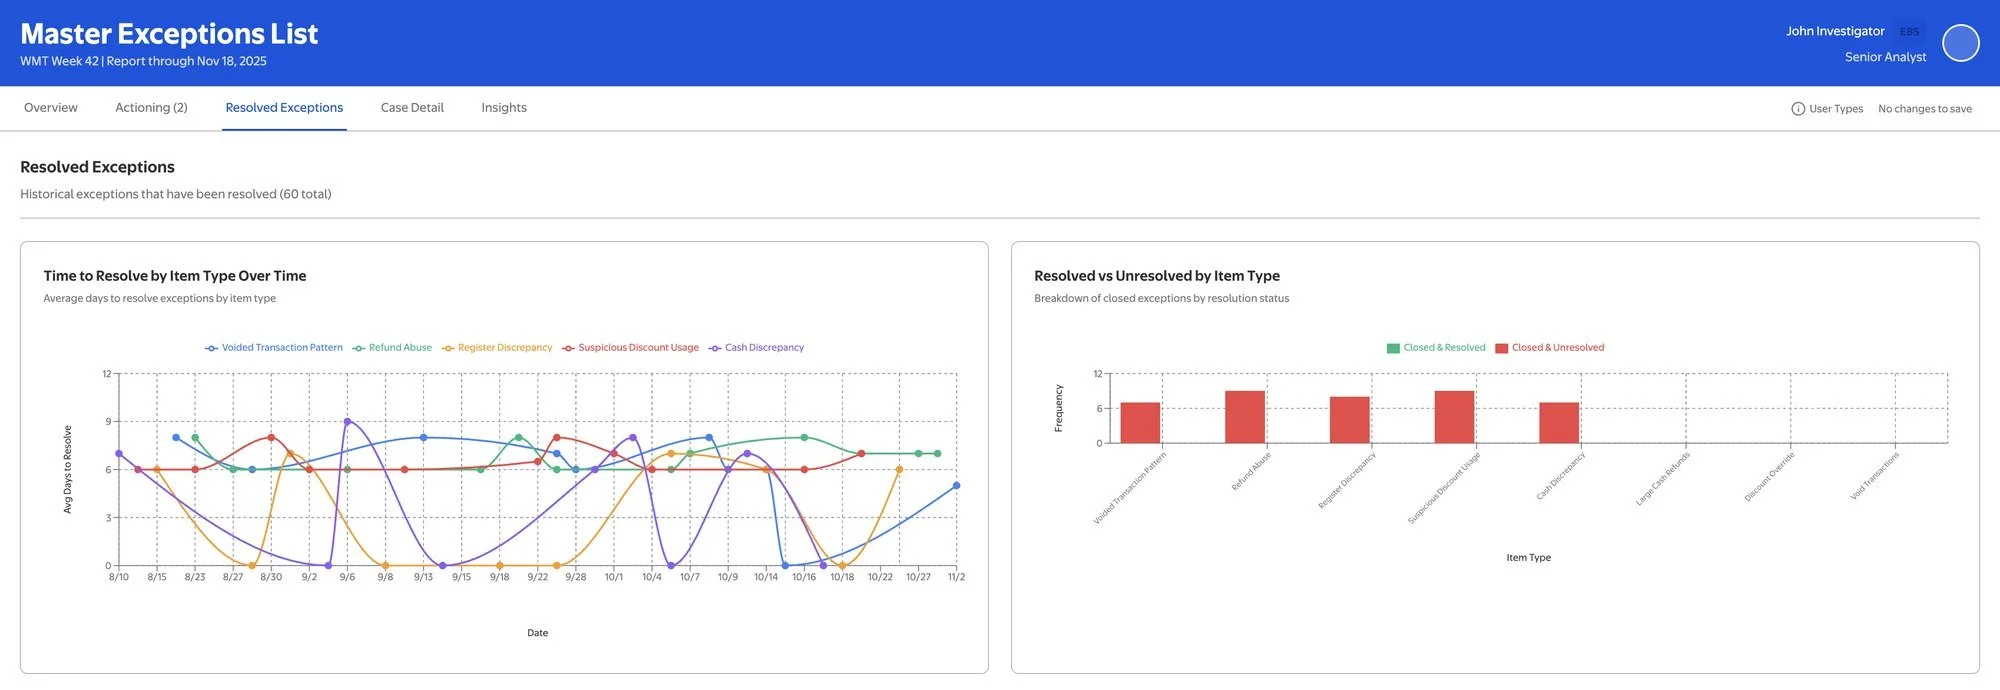Hide Register Discrepancy series in line legend
The image size is (2000, 690).
[497, 348]
